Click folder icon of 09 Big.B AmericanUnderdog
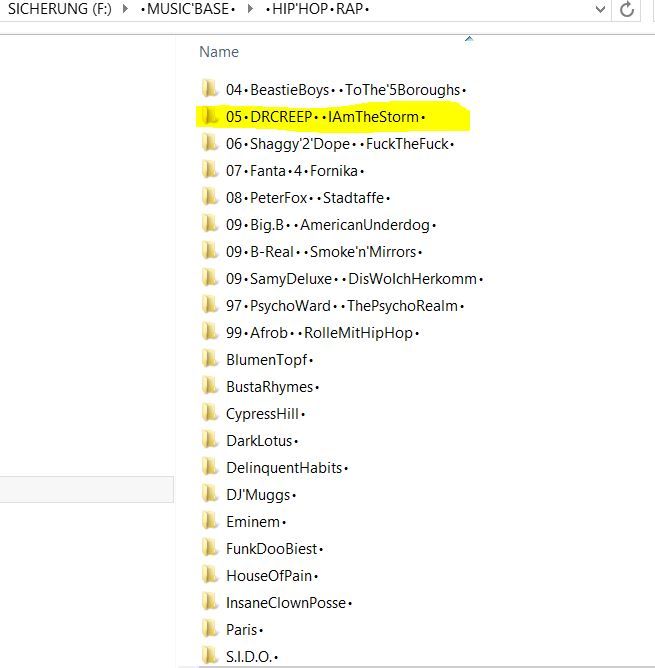Image resolution: width=655 pixels, height=668 pixels. (x=210, y=224)
